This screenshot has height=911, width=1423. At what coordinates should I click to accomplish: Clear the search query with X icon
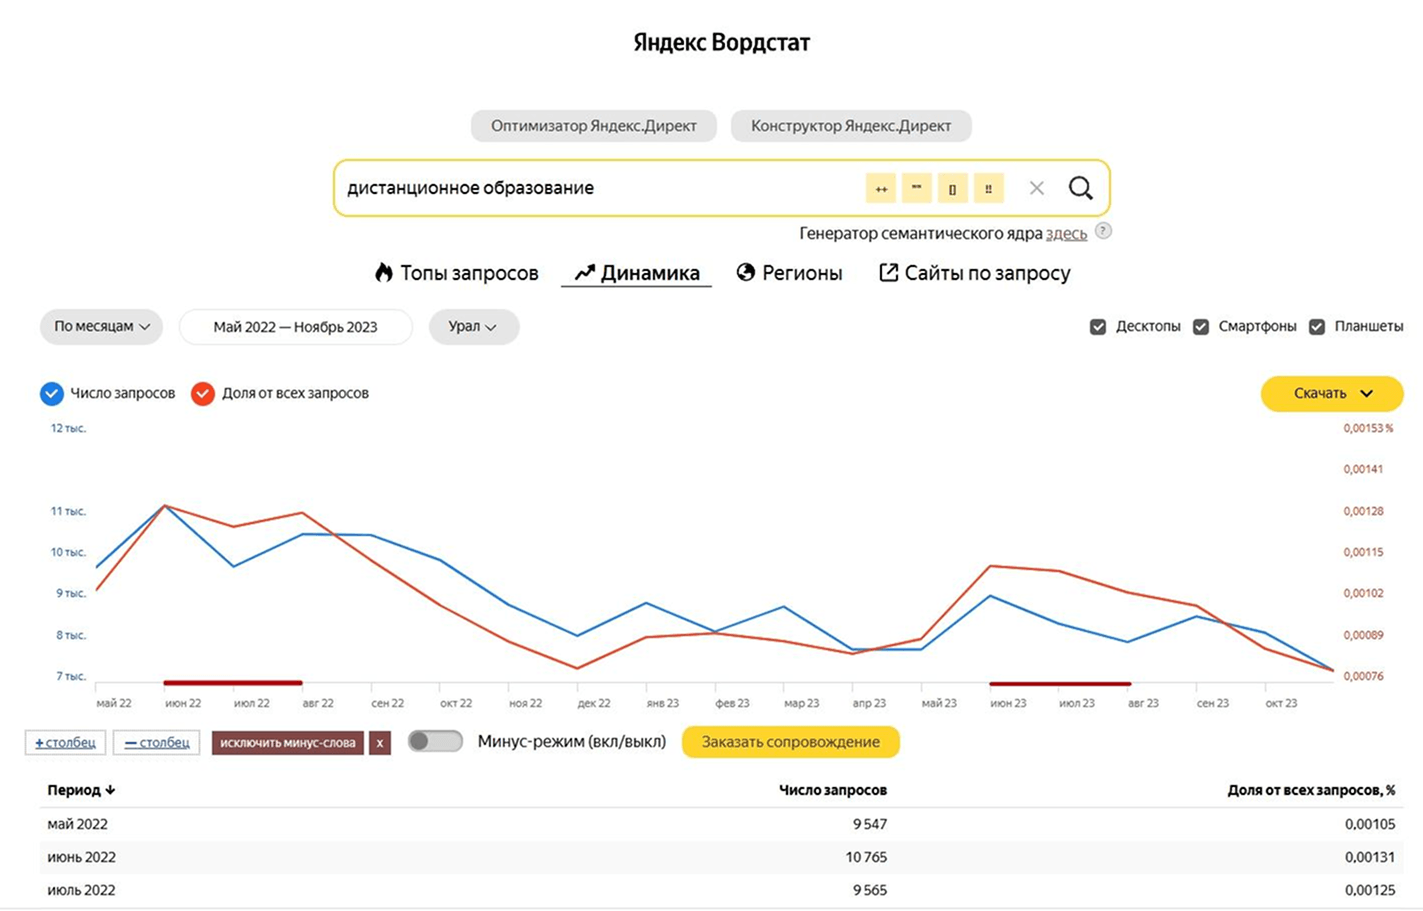(x=1037, y=188)
